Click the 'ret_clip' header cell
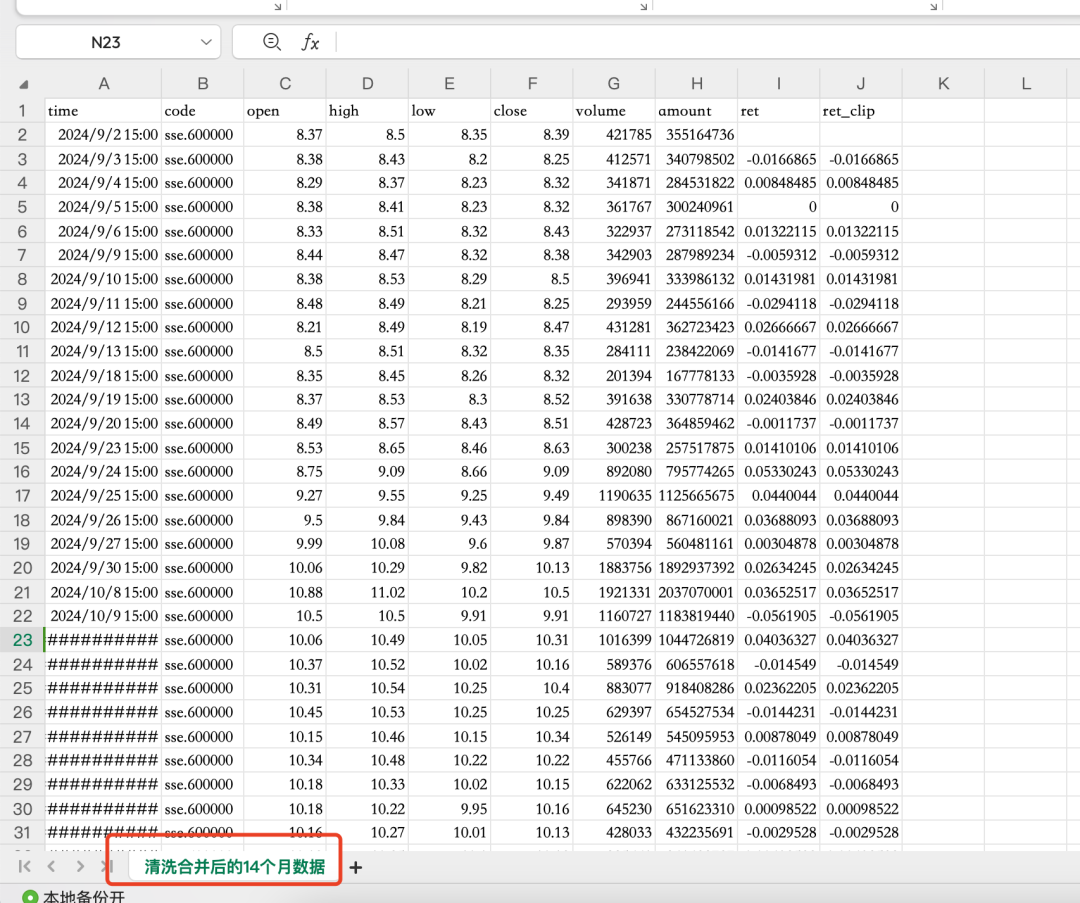1080x903 pixels. 861,111
